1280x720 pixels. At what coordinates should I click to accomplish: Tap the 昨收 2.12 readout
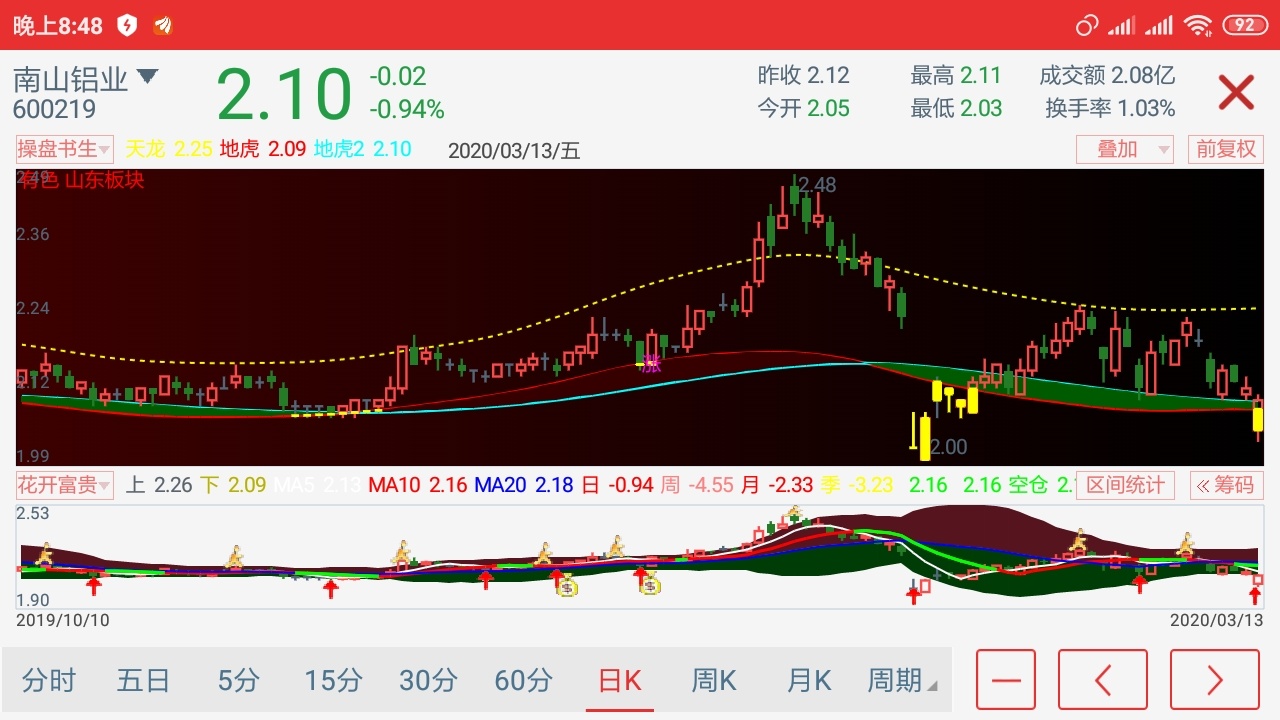pyautogui.click(x=803, y=75)
